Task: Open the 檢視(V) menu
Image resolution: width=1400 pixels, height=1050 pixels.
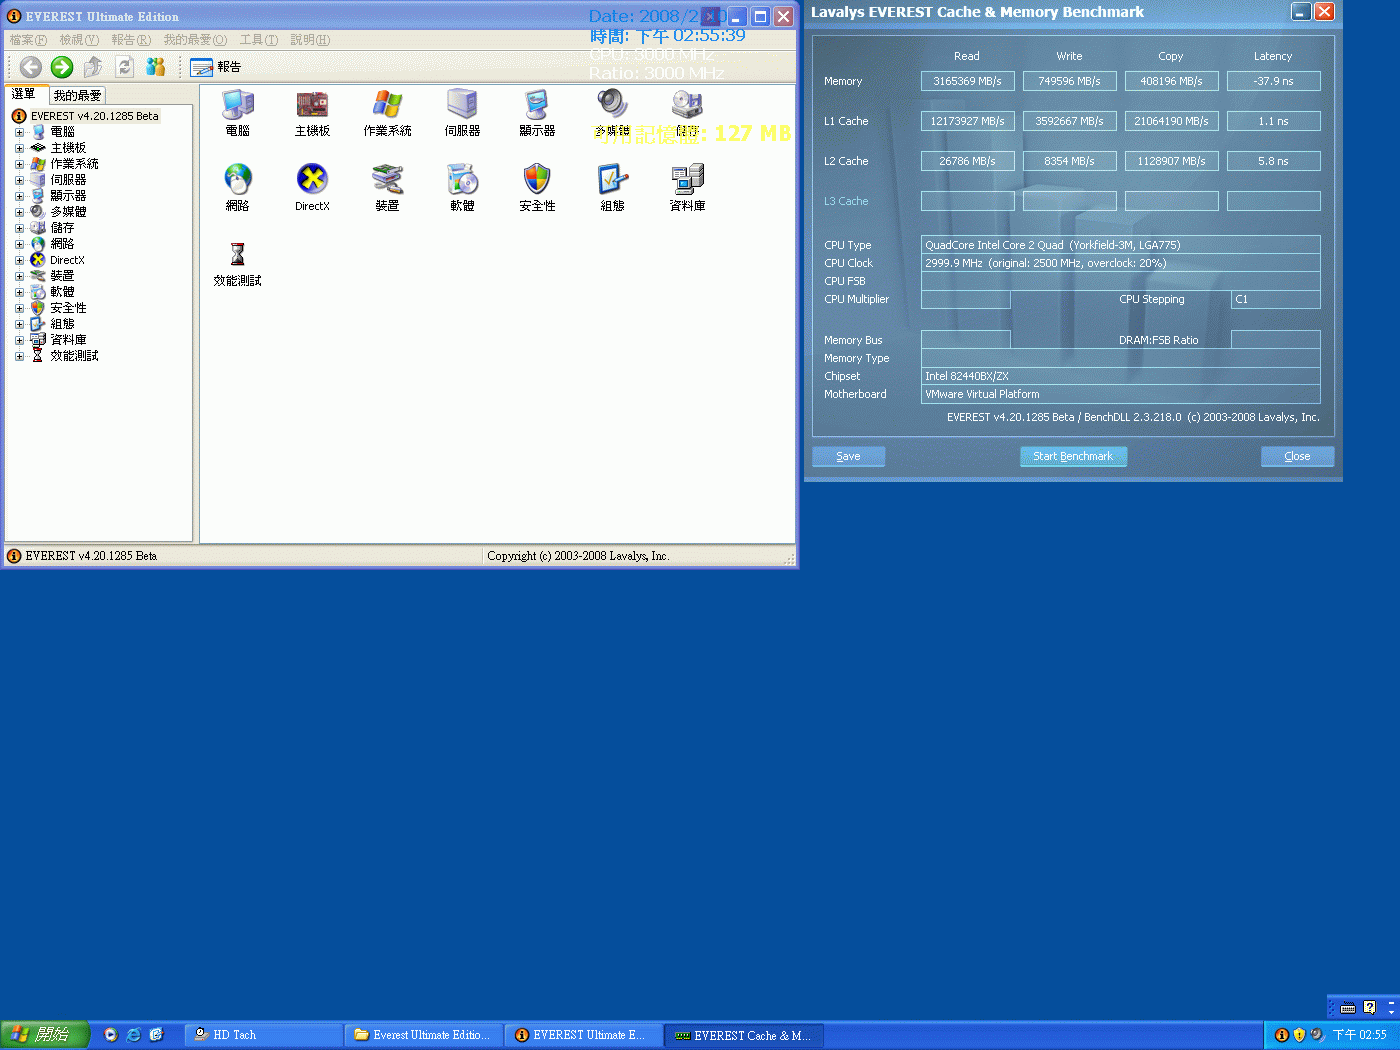Action: tap(79, 40)
